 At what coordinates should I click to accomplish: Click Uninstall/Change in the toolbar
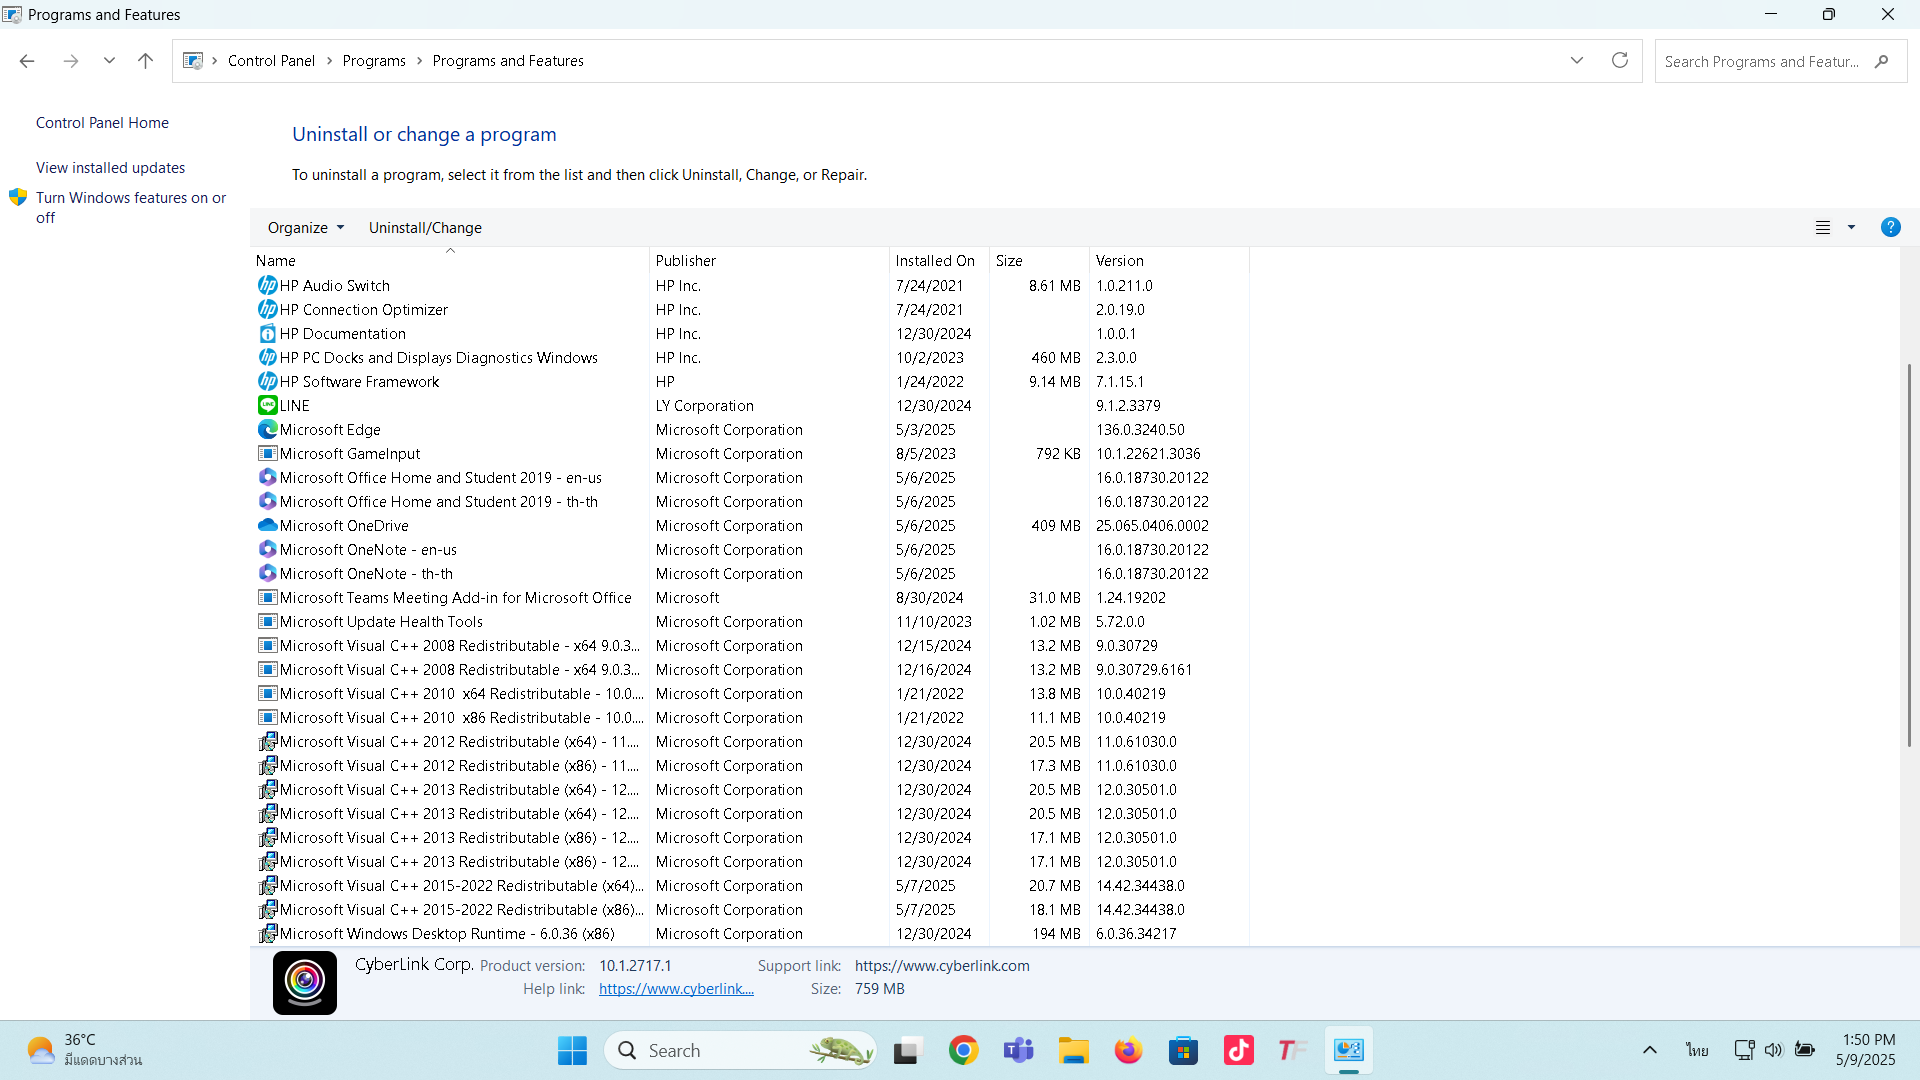(x=425, y=228)
